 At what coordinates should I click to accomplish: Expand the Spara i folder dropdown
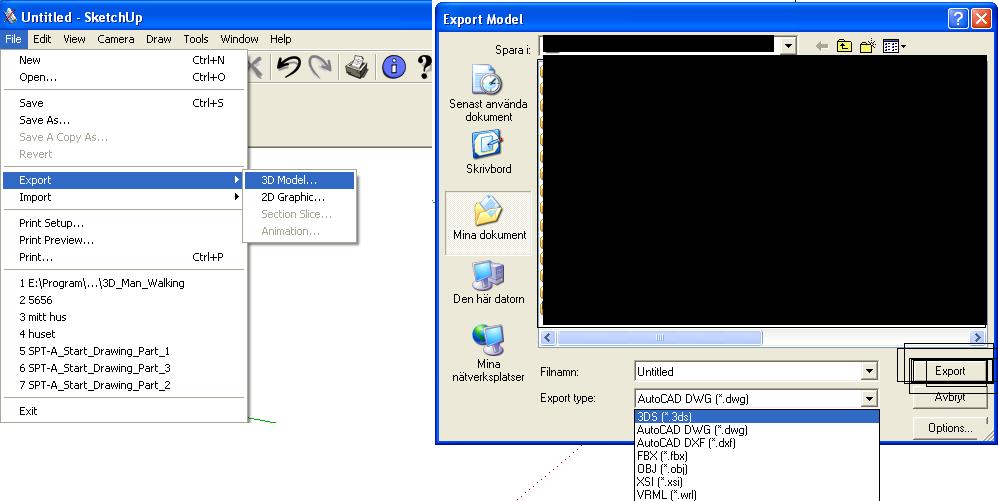789,45
